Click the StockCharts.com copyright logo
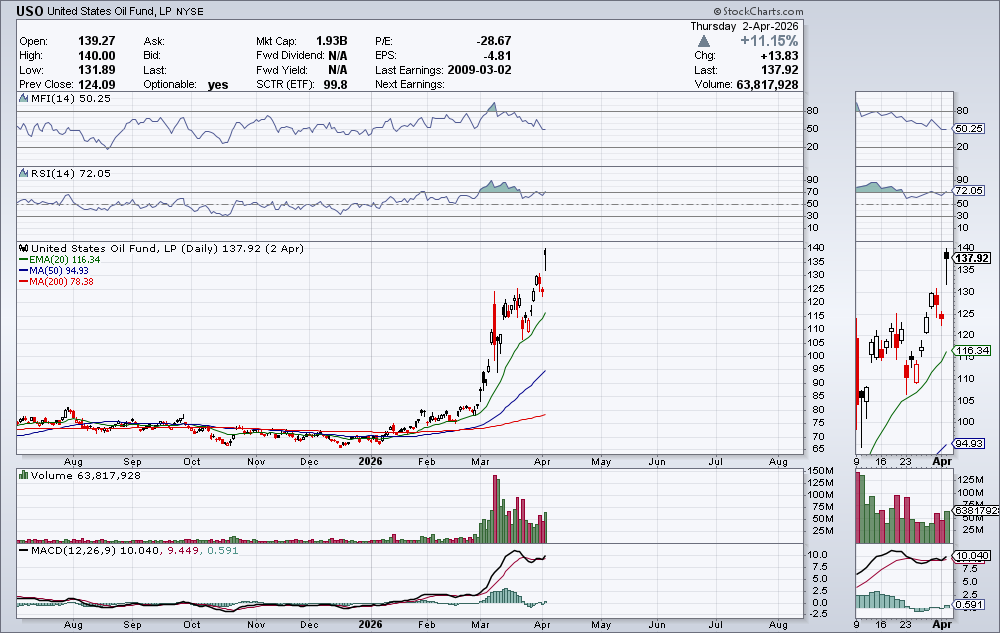The image size is (1000, 633). pyautogui.click(x=758, y=11)
